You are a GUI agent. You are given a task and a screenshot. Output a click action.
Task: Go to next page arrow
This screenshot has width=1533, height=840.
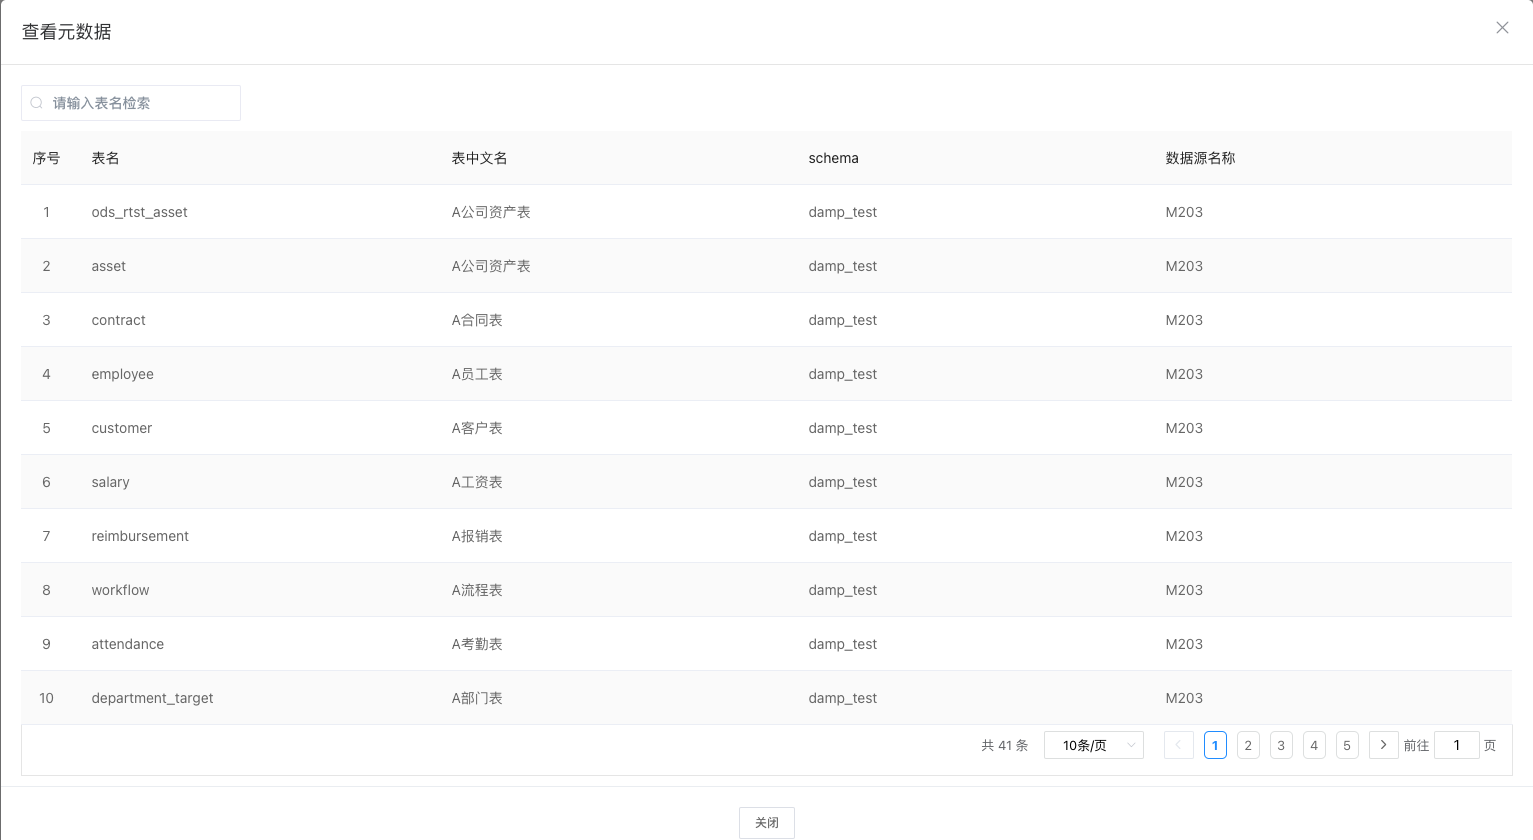tap(1383, 745)
